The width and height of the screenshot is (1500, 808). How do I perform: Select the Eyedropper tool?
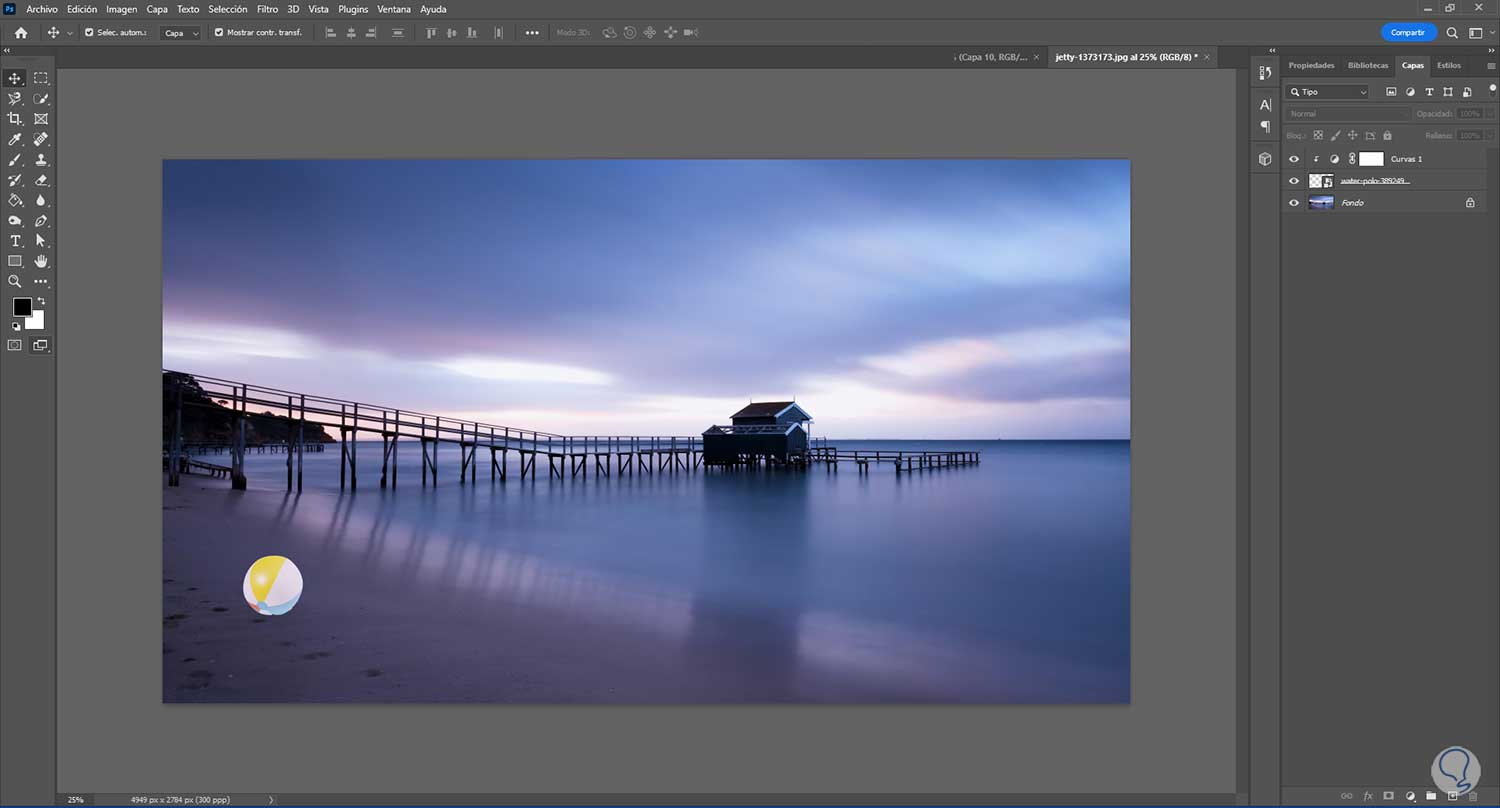[x=15, y=140]
